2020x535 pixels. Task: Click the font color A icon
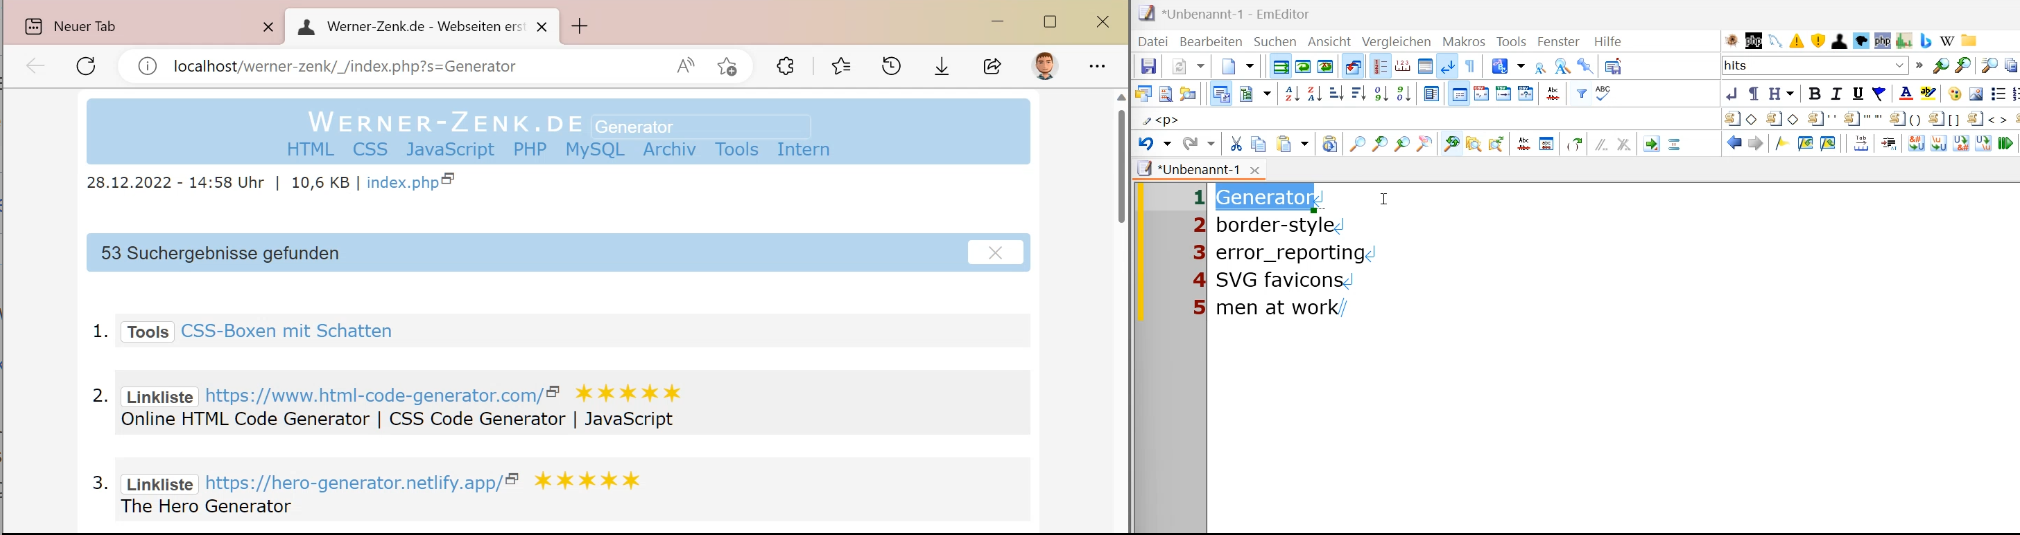(1905, 94)
